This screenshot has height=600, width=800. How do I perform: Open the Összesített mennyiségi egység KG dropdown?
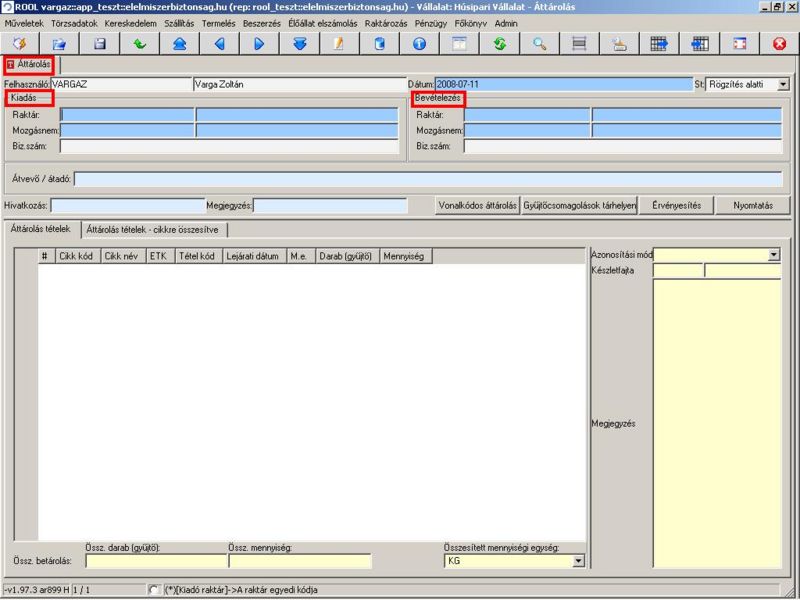click(577, 562)
